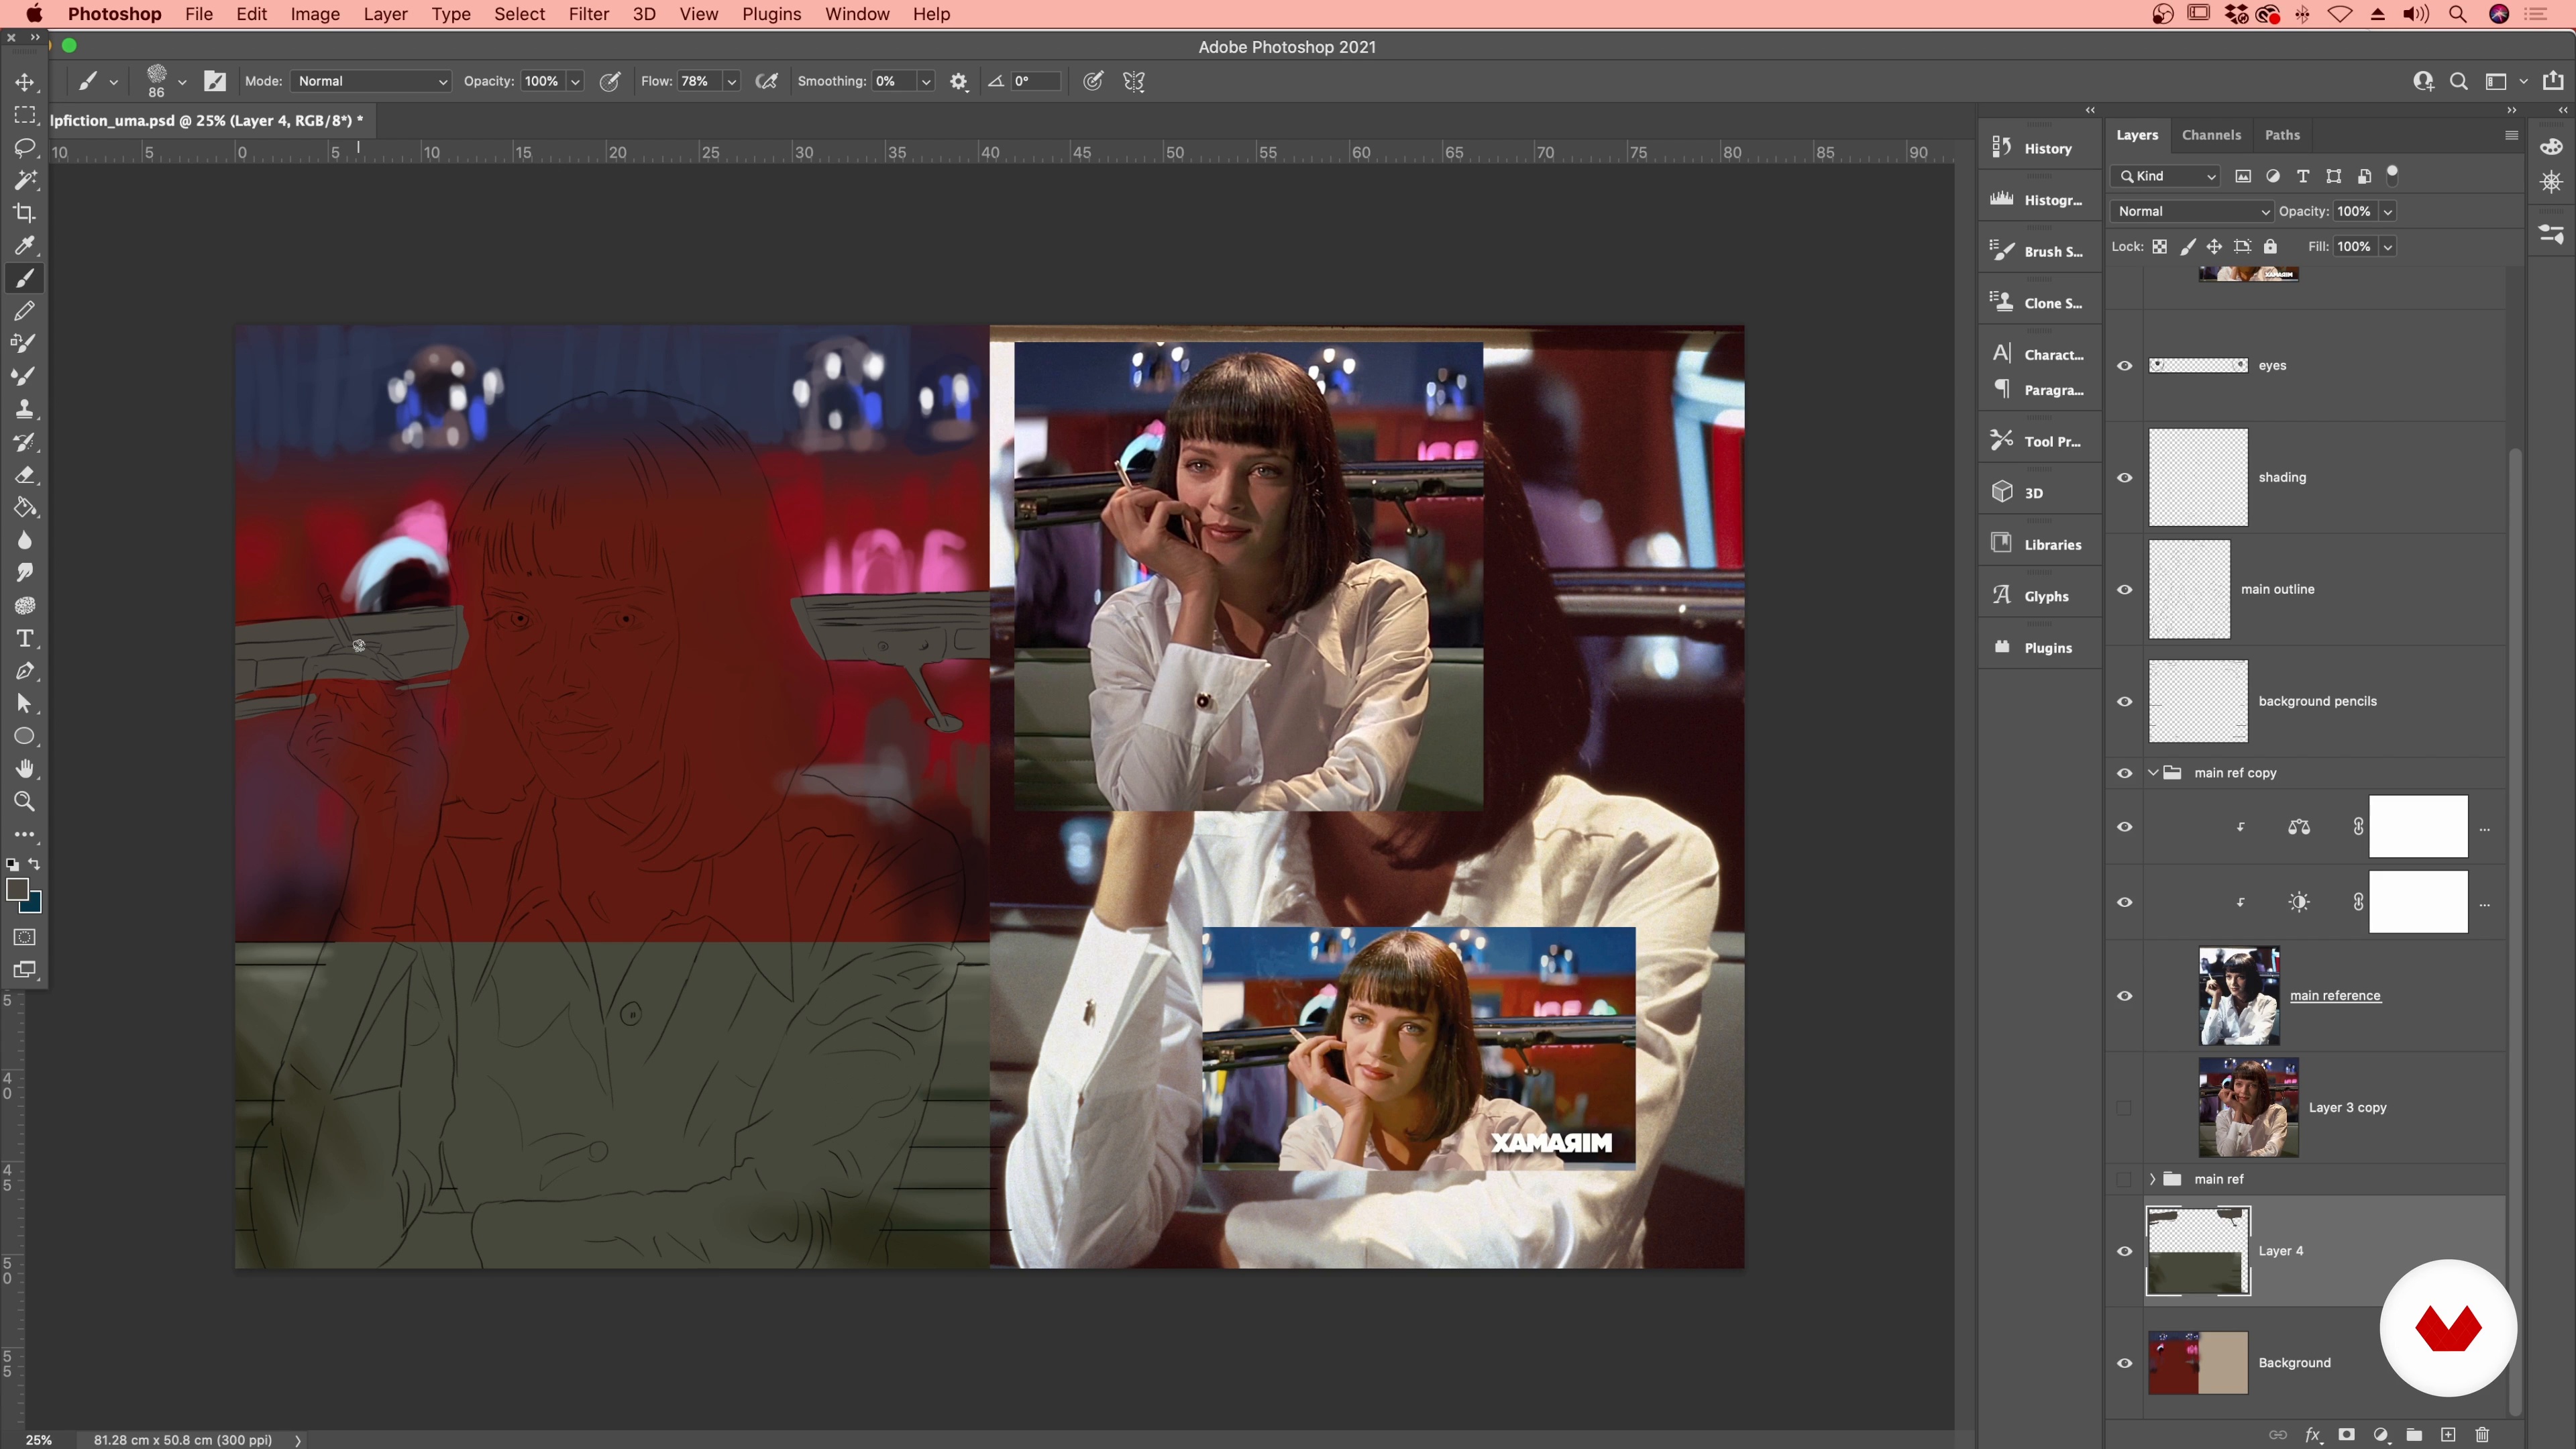Select the Crop tool

(25, 213)
